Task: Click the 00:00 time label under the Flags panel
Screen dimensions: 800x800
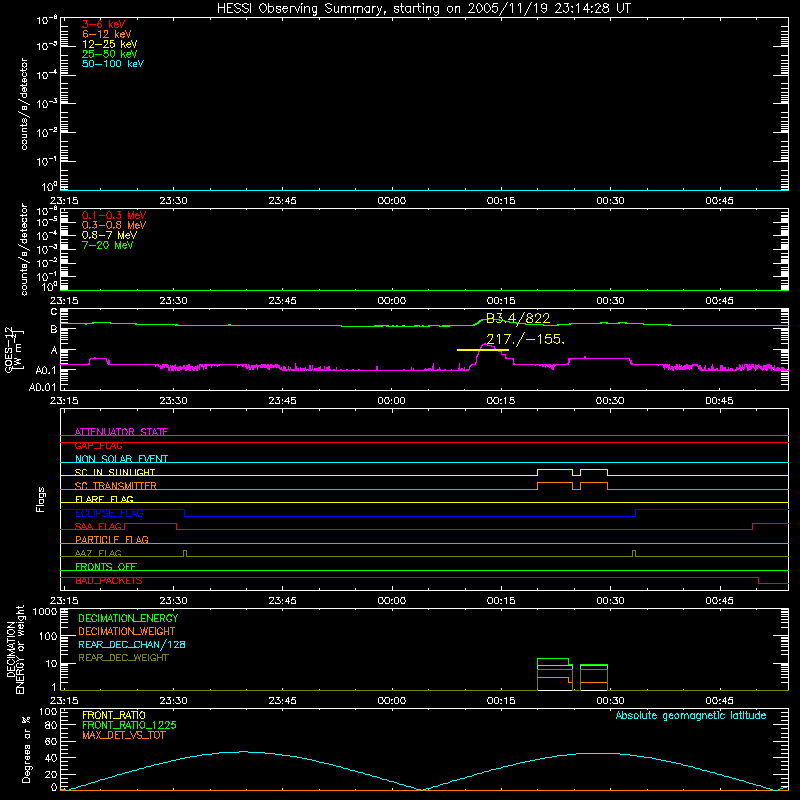Action: (x=391, y=601)
